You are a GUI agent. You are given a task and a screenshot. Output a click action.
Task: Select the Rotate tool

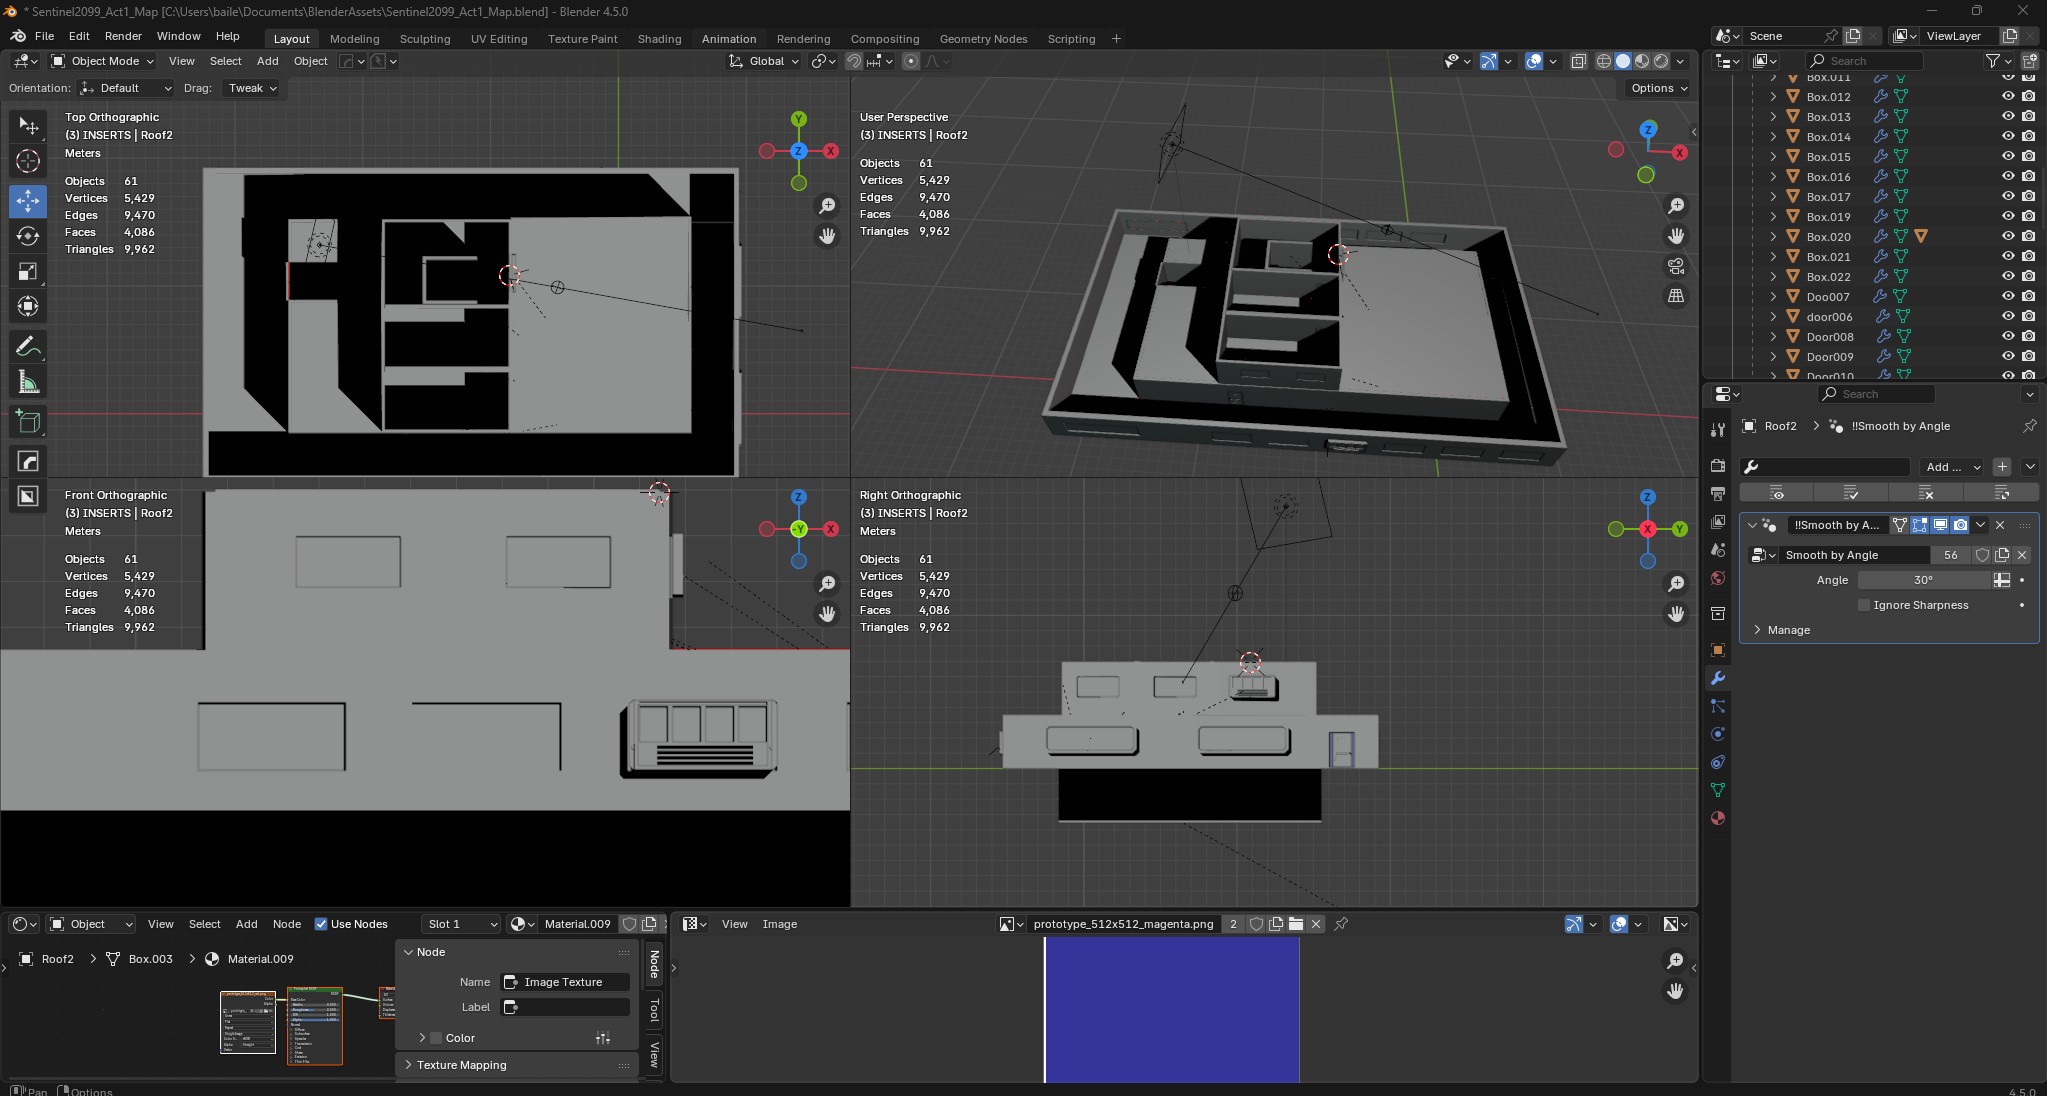coord(28,235)
